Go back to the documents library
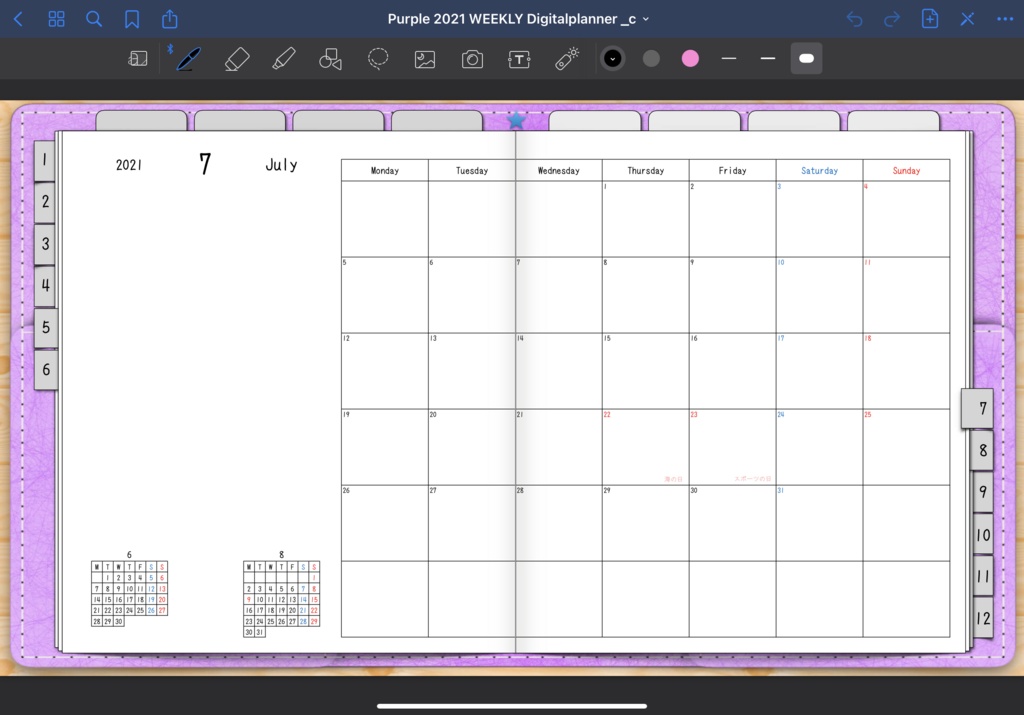The width and height of the screenshot is (1024, 715). [18, 19]
